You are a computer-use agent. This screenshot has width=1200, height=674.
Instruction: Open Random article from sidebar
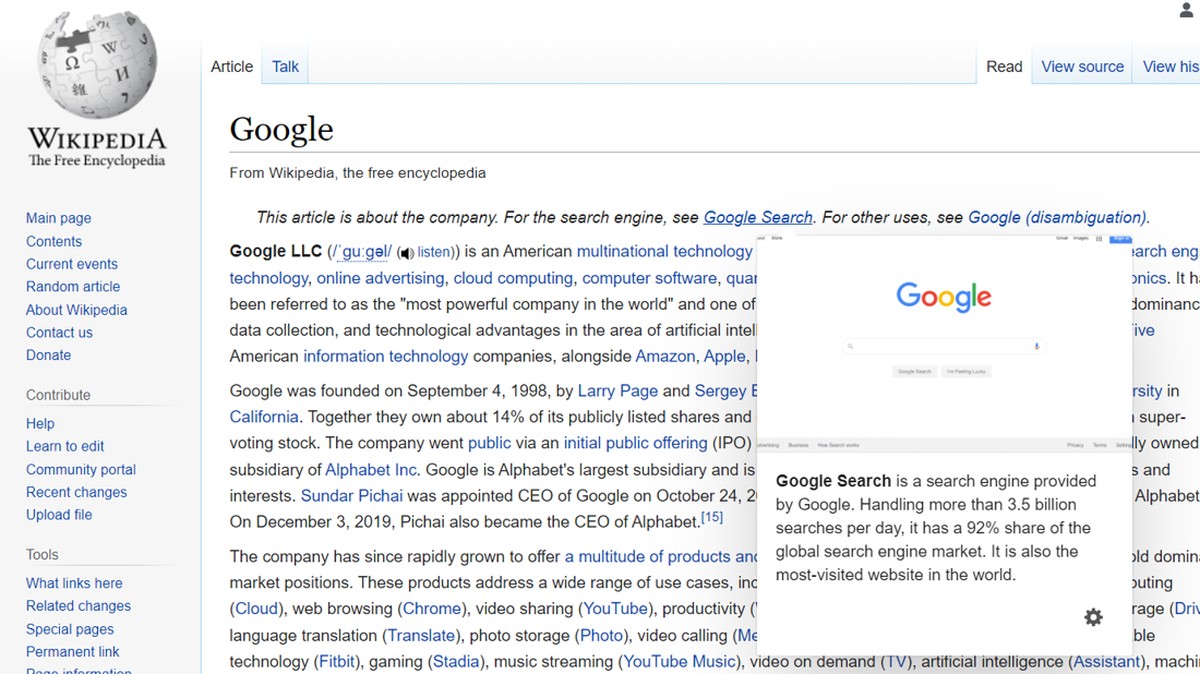(x=73, y=287)
